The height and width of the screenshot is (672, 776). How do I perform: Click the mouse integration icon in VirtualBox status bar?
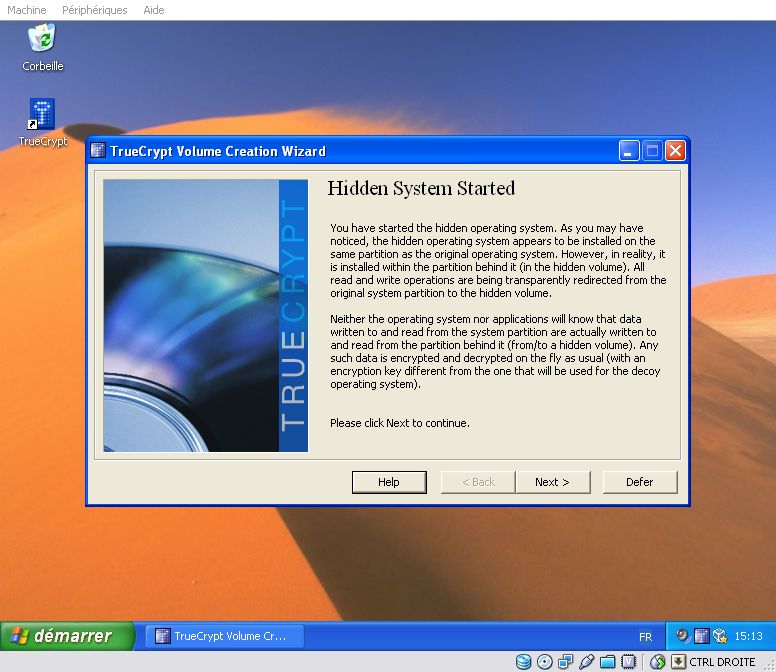pos(657,662)
